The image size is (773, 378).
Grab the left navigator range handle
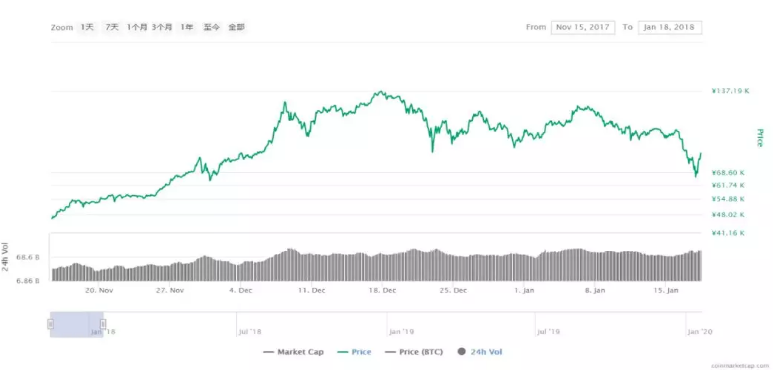pos(50,324)
